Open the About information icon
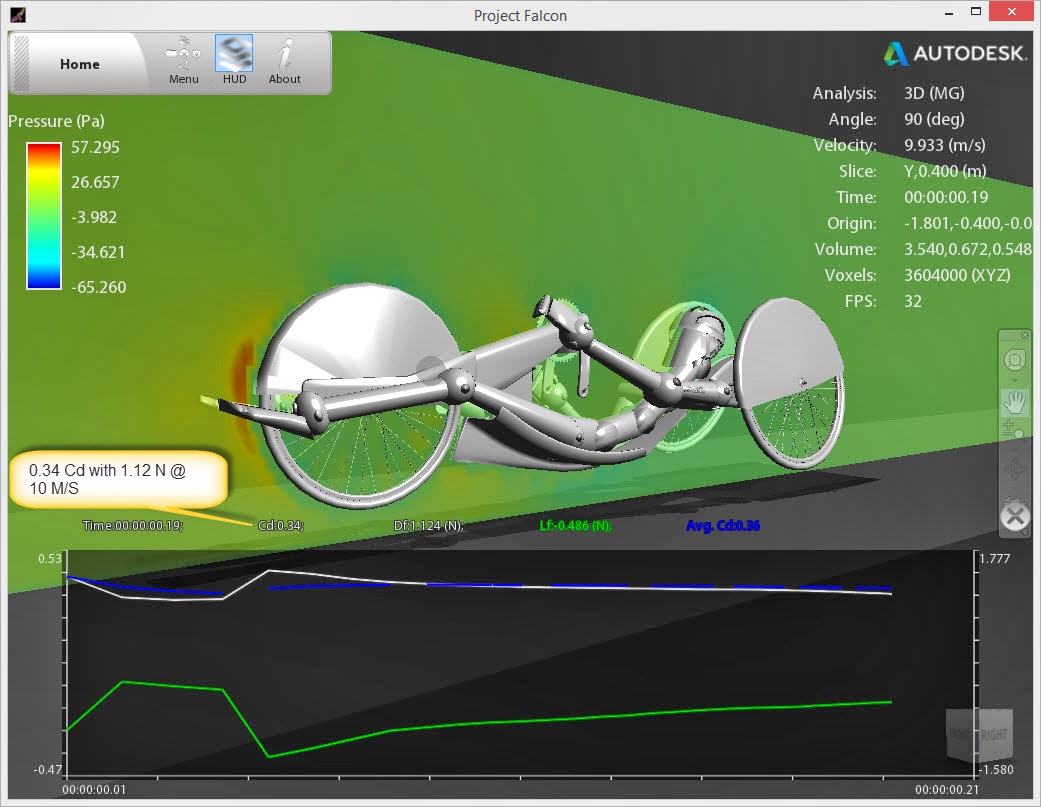 click(284, 61)
